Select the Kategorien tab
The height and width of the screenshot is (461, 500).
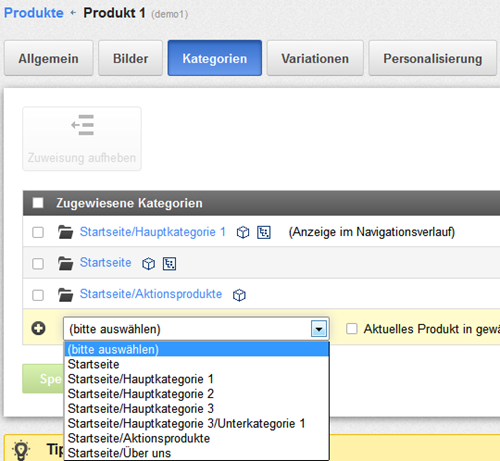tap(215, 58)
